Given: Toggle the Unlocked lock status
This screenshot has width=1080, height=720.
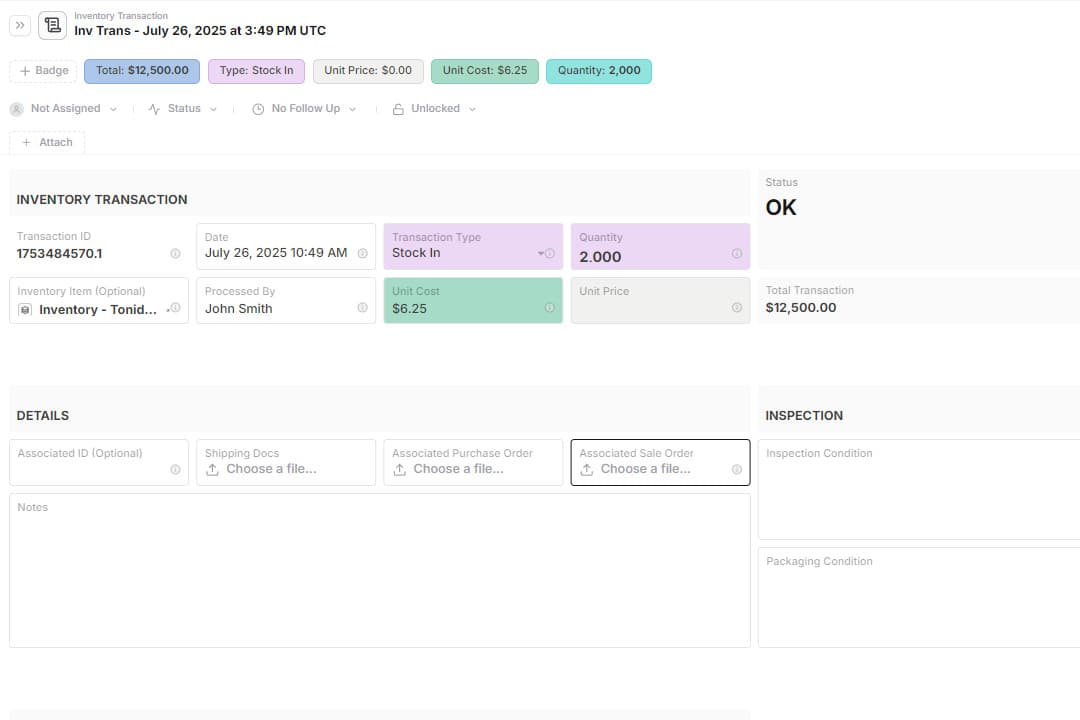Looking at the screenshot, I should 434,109.
